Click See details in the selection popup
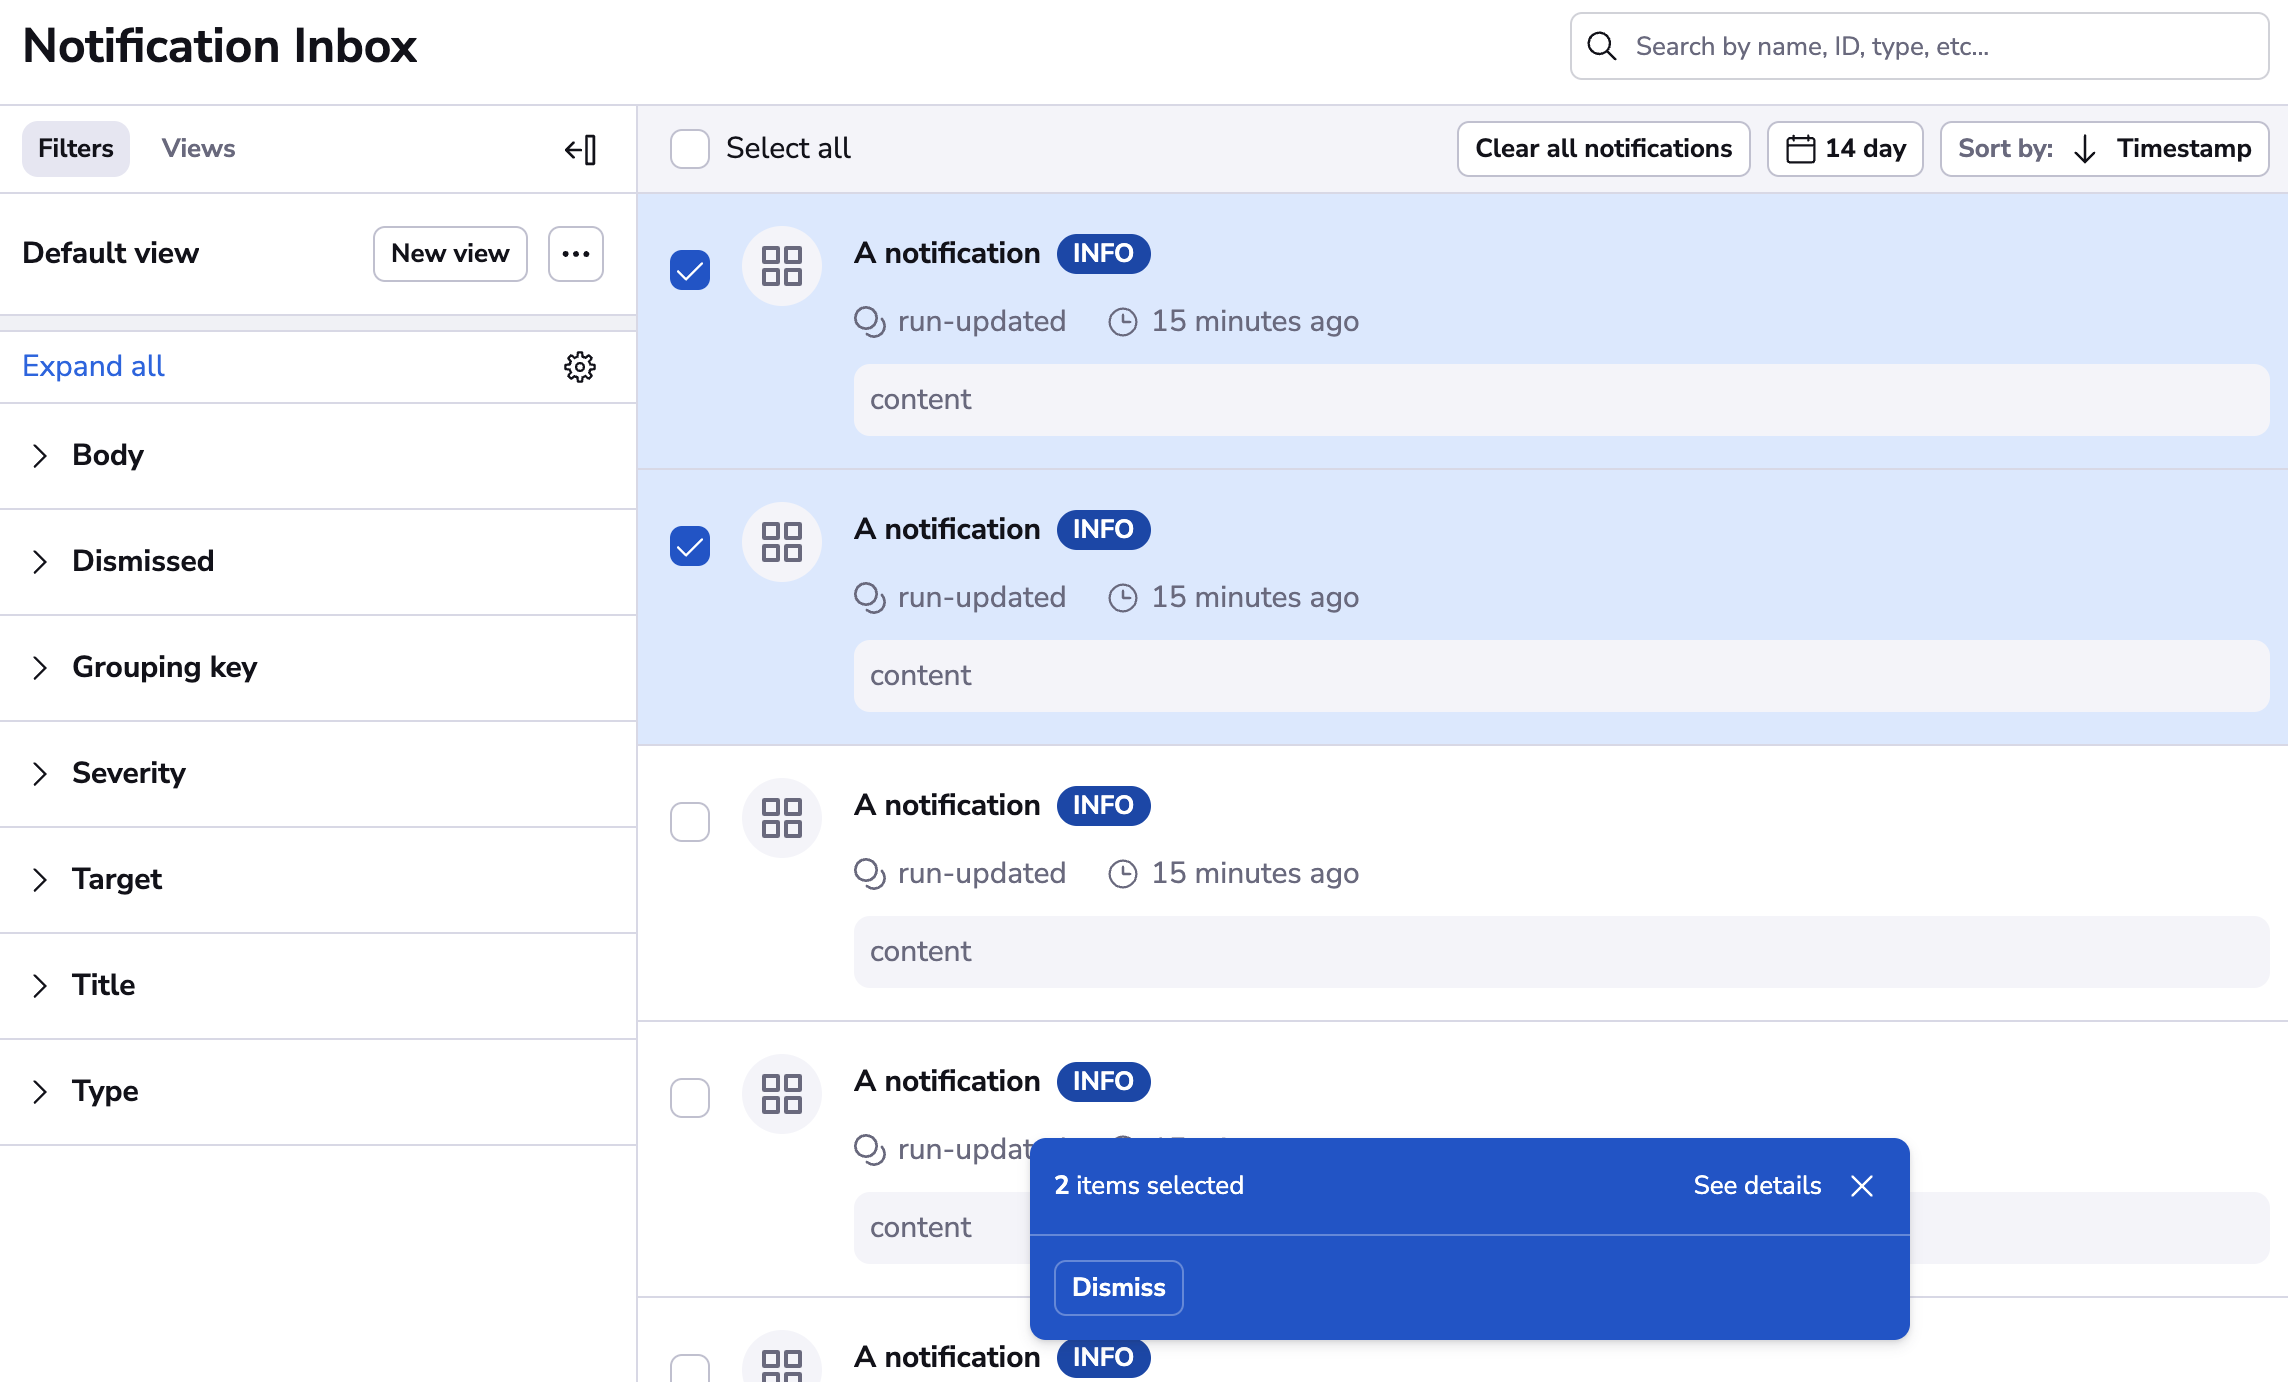 click(x=1756, y=1185)
